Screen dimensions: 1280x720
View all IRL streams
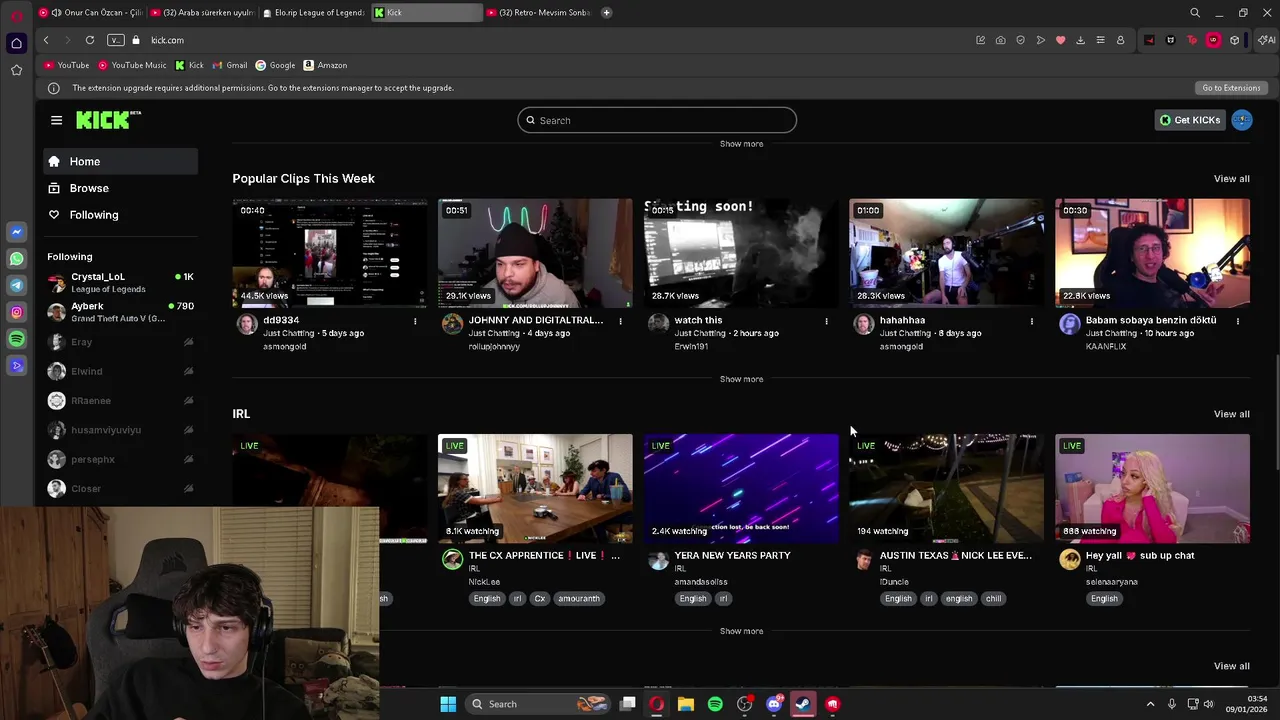pyautogui.click(x=1231, y=414)
